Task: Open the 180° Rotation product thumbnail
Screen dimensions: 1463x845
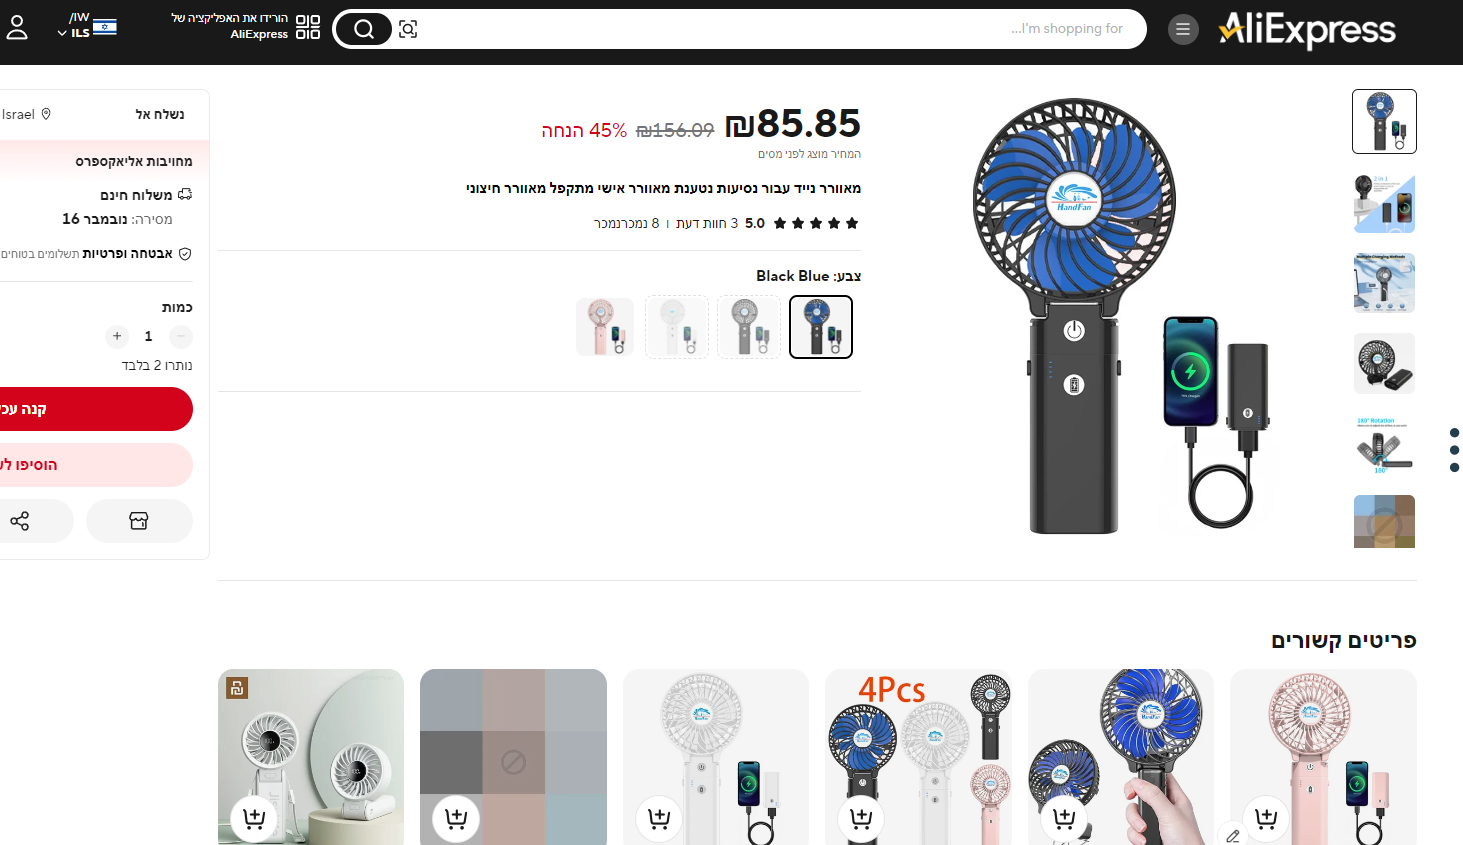Action: [x=1384, y=443]
